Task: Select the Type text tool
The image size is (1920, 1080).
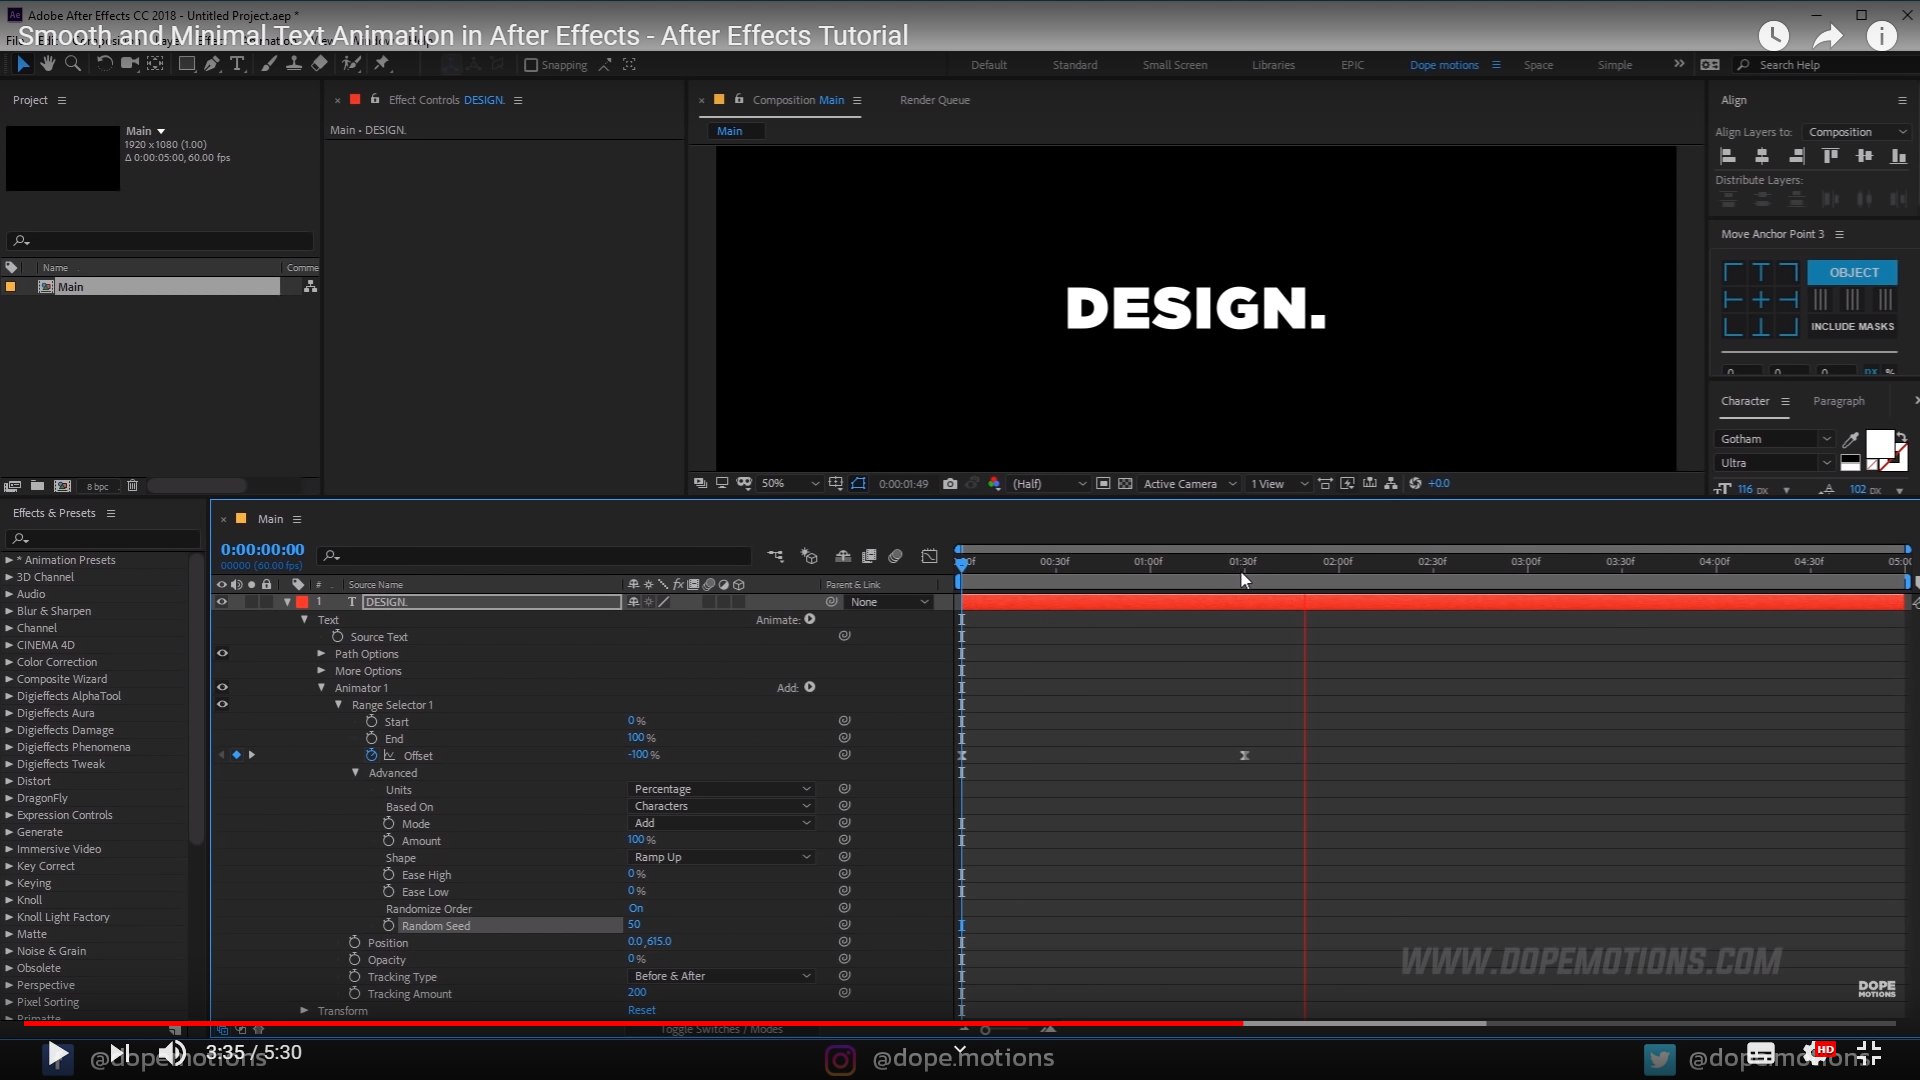Action: point(238,64)
